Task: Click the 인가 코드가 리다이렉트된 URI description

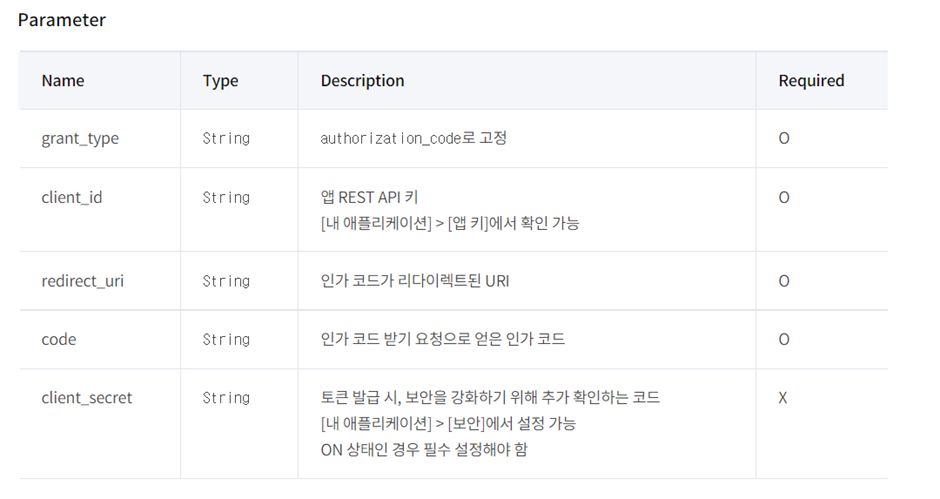Action: point(415,281)
